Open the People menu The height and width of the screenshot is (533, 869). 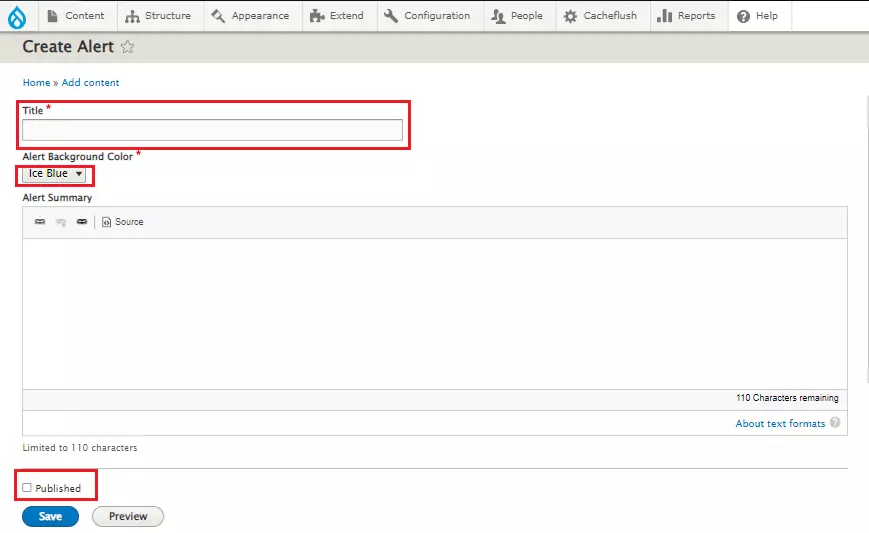point(517,16)
